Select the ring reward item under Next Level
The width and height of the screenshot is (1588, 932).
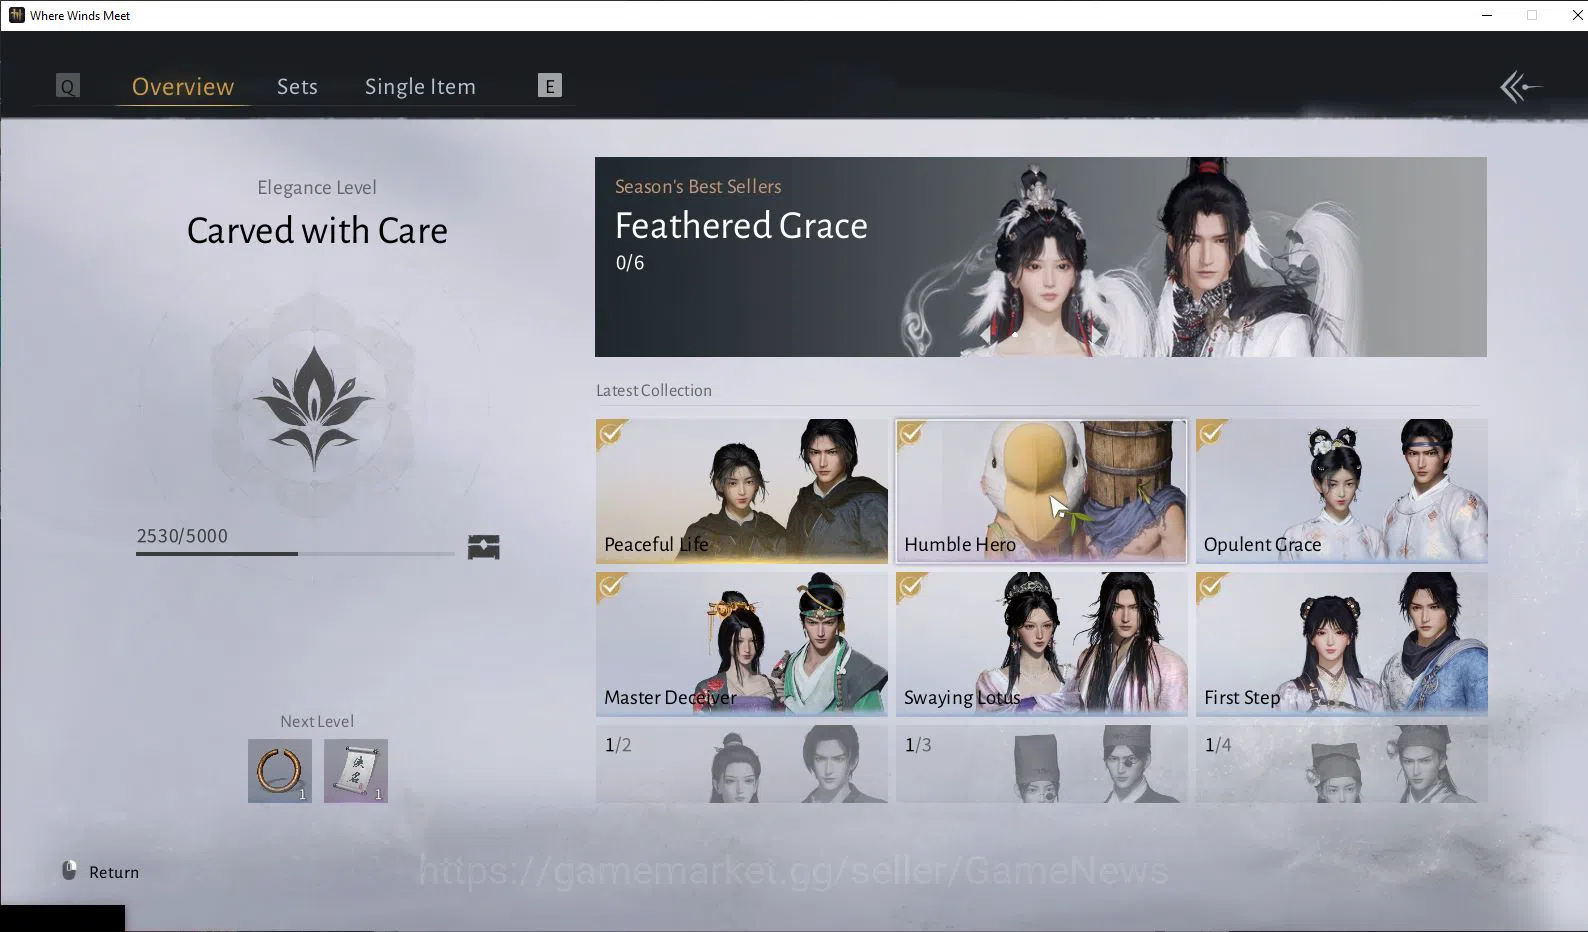280,771
